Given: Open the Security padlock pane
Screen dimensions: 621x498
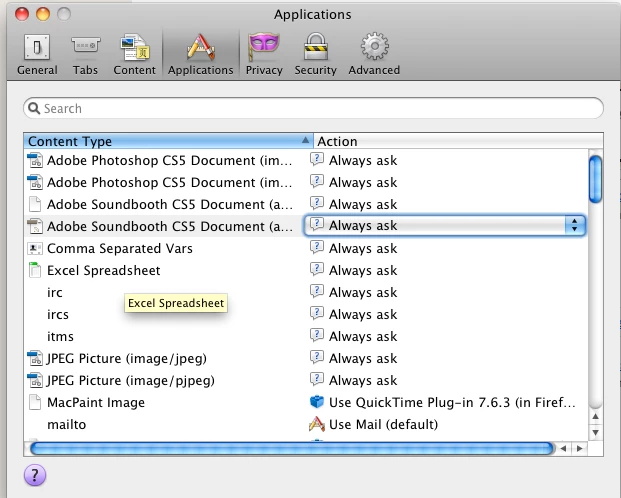Looking at the screenshot, I should [315, 54].
